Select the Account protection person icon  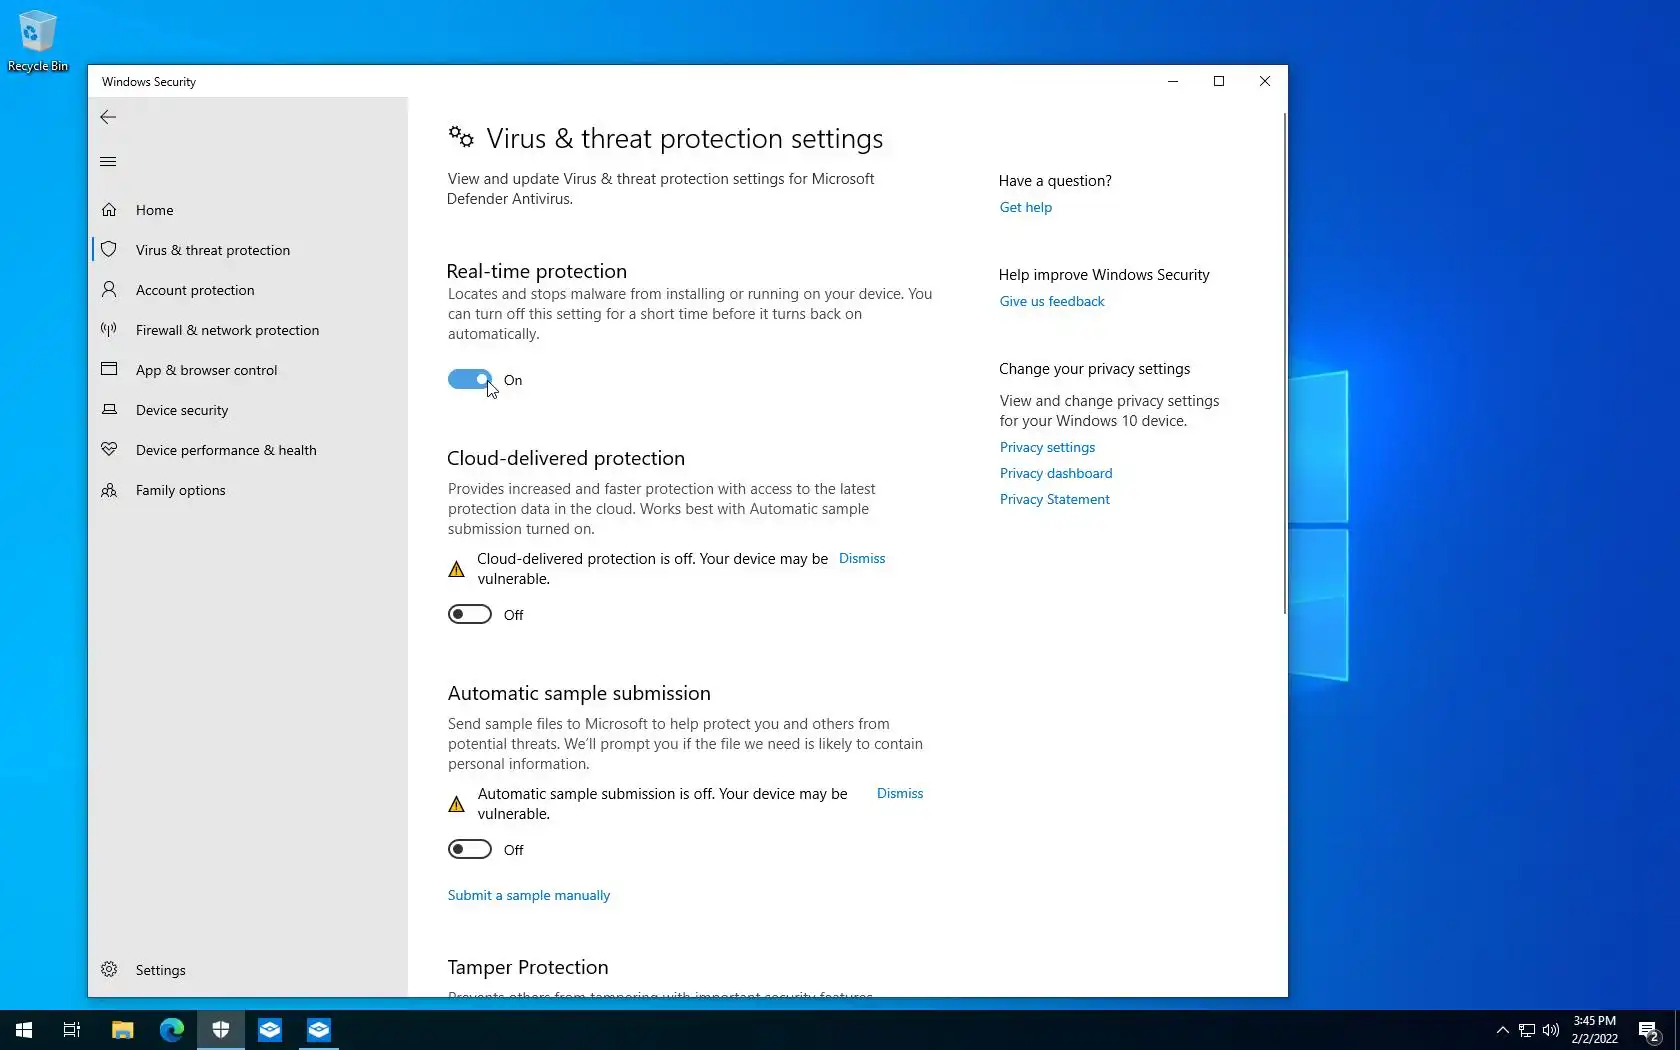pos(109,290)
